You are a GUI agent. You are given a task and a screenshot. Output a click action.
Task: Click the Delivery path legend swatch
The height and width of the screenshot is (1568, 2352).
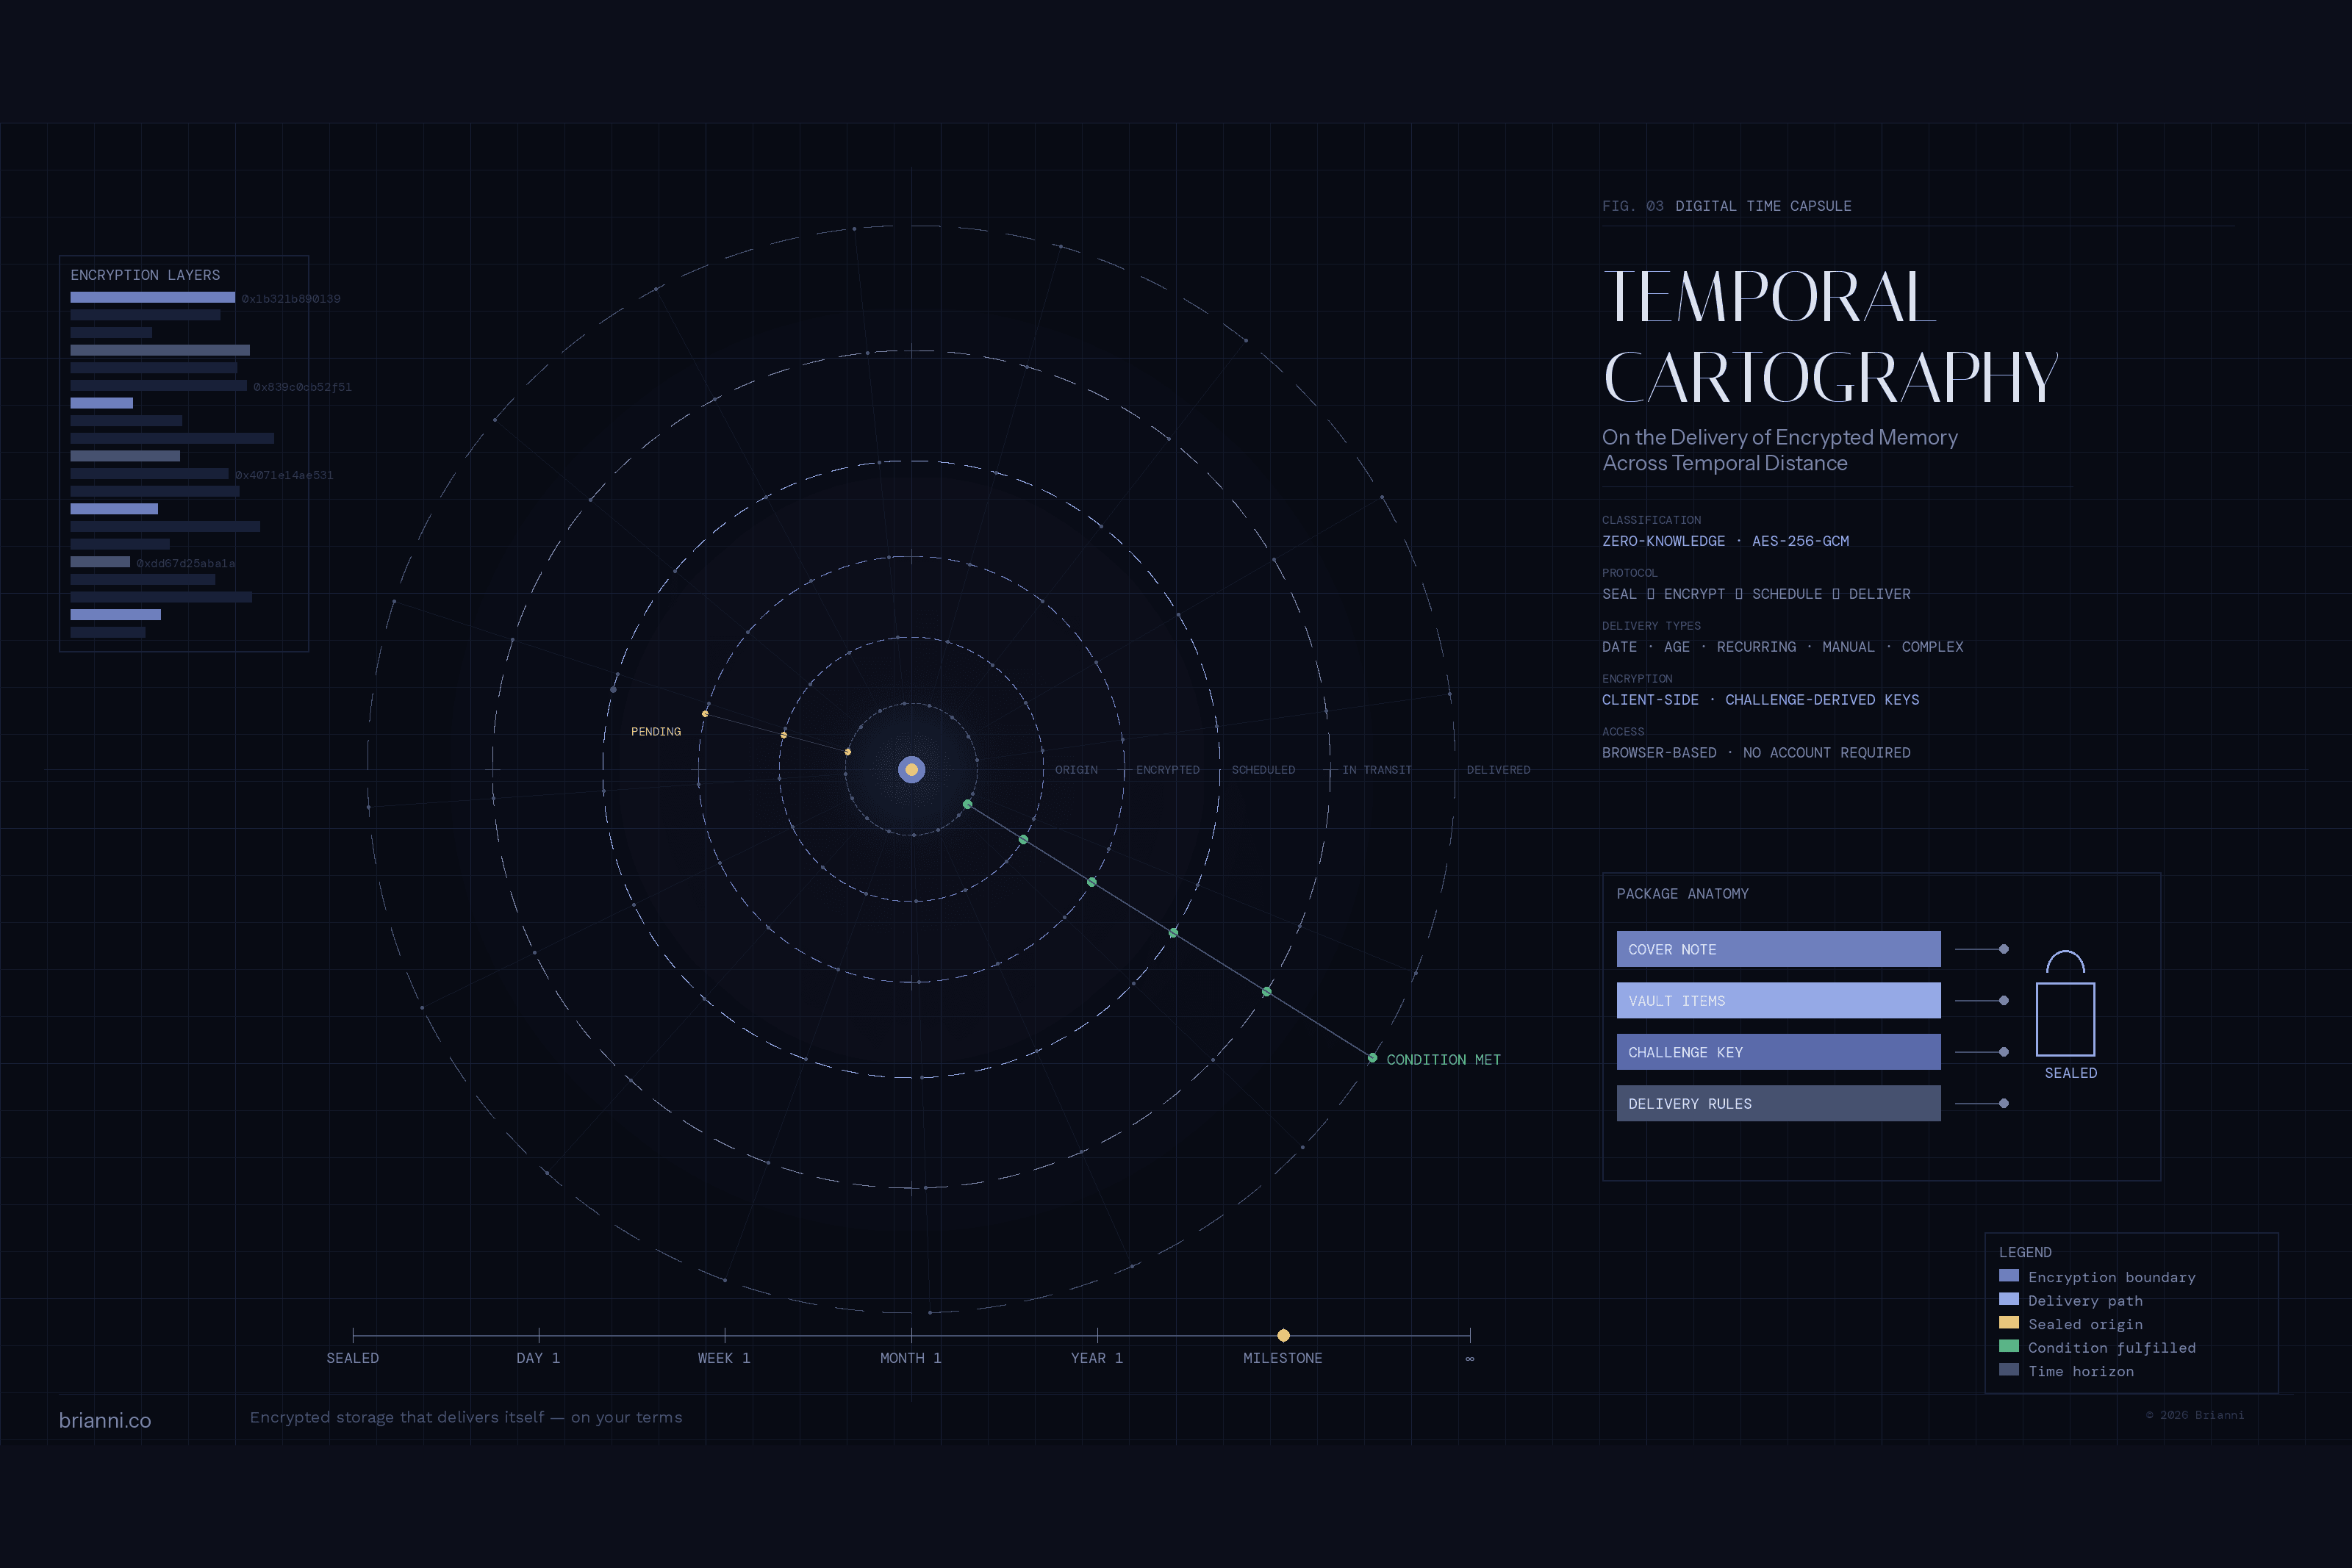tap(2008, 1299)
